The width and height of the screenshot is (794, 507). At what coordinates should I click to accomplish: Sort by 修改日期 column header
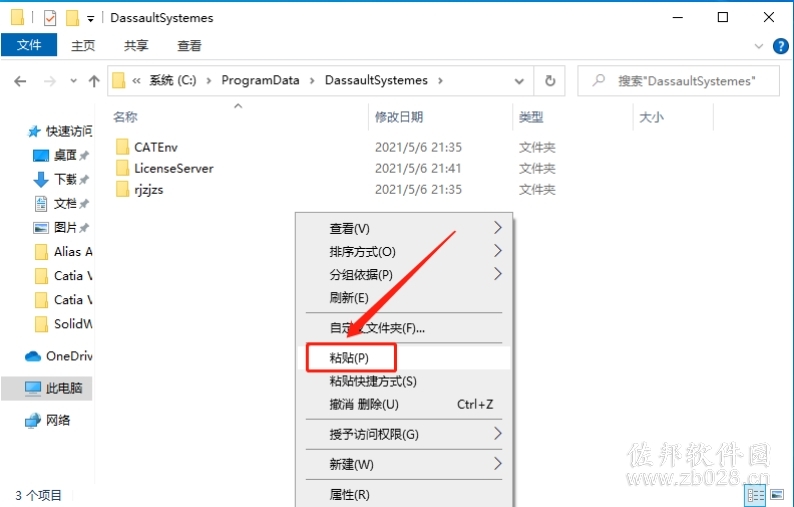coord(399,117)
